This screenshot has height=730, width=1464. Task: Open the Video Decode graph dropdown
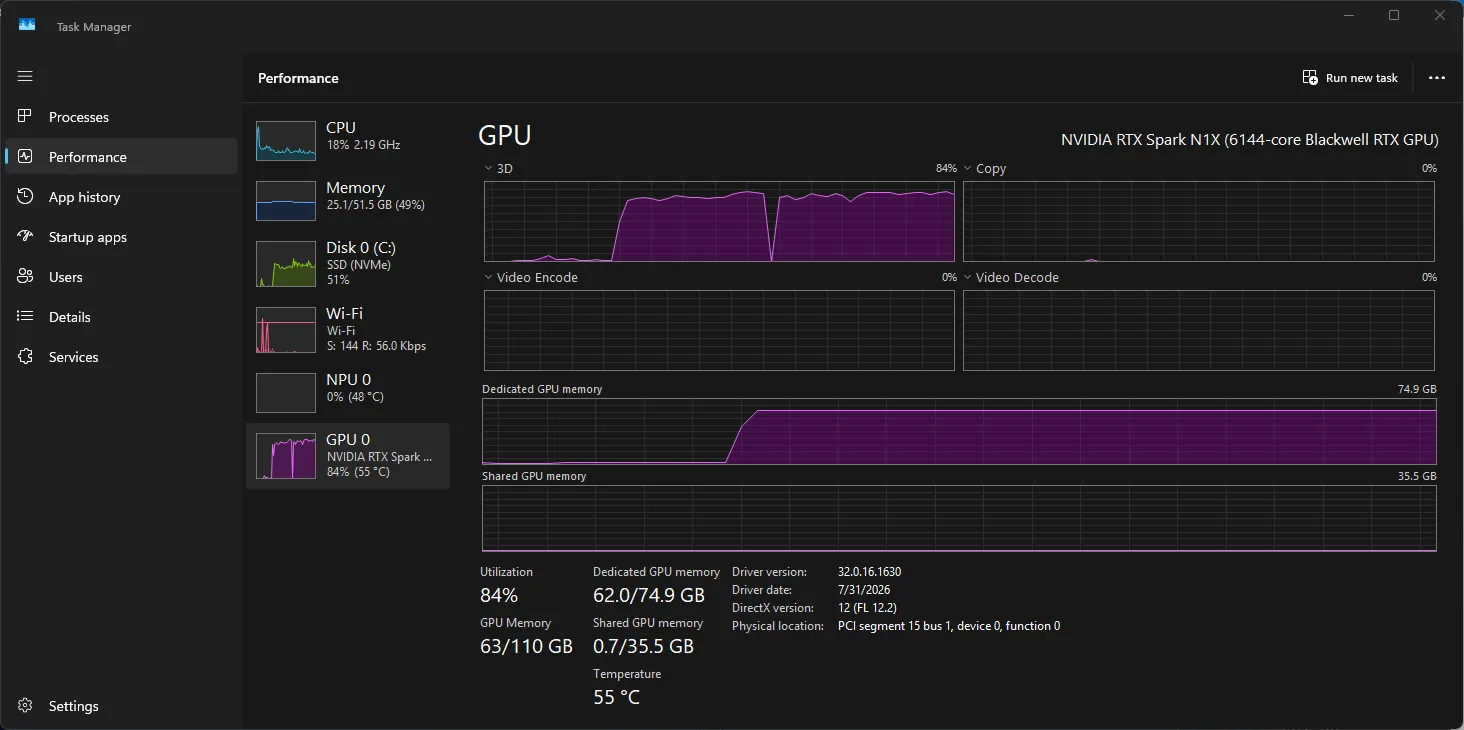point(967,278)
